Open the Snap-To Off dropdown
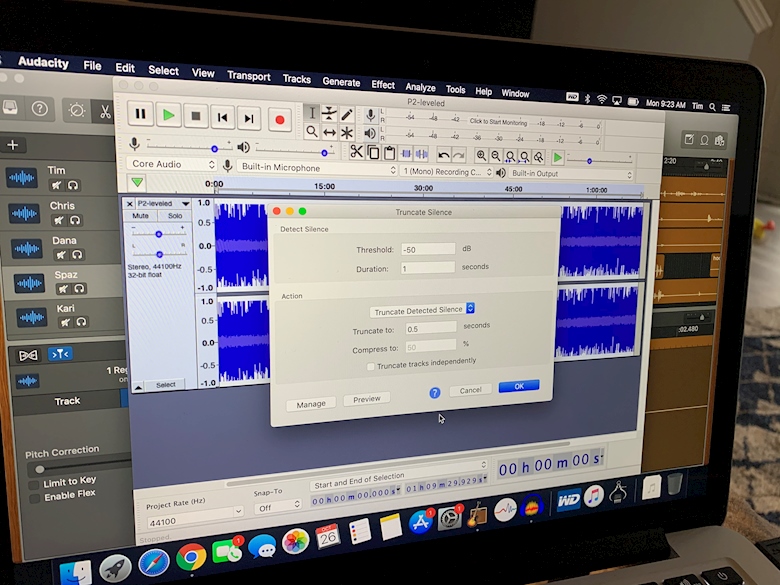 click(x=278, y=507)
